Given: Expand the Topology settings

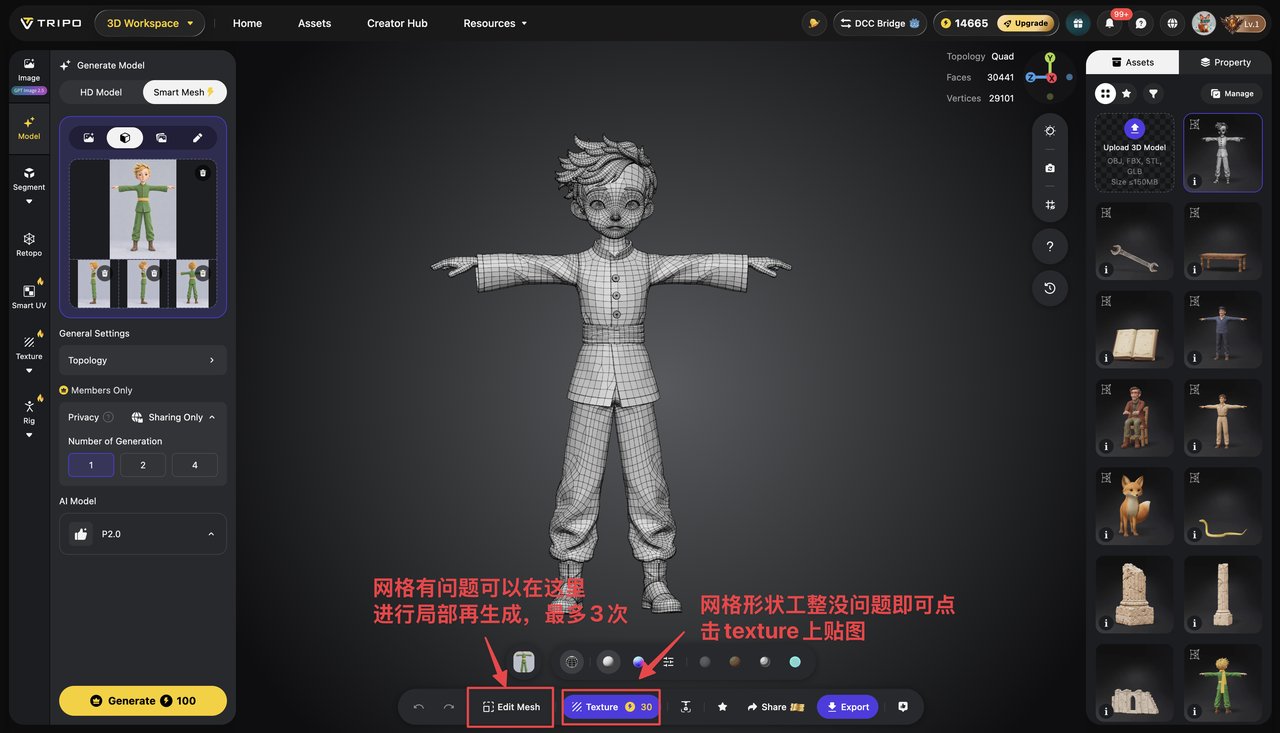Looking at the screenshot, I should tap(143, 360).
